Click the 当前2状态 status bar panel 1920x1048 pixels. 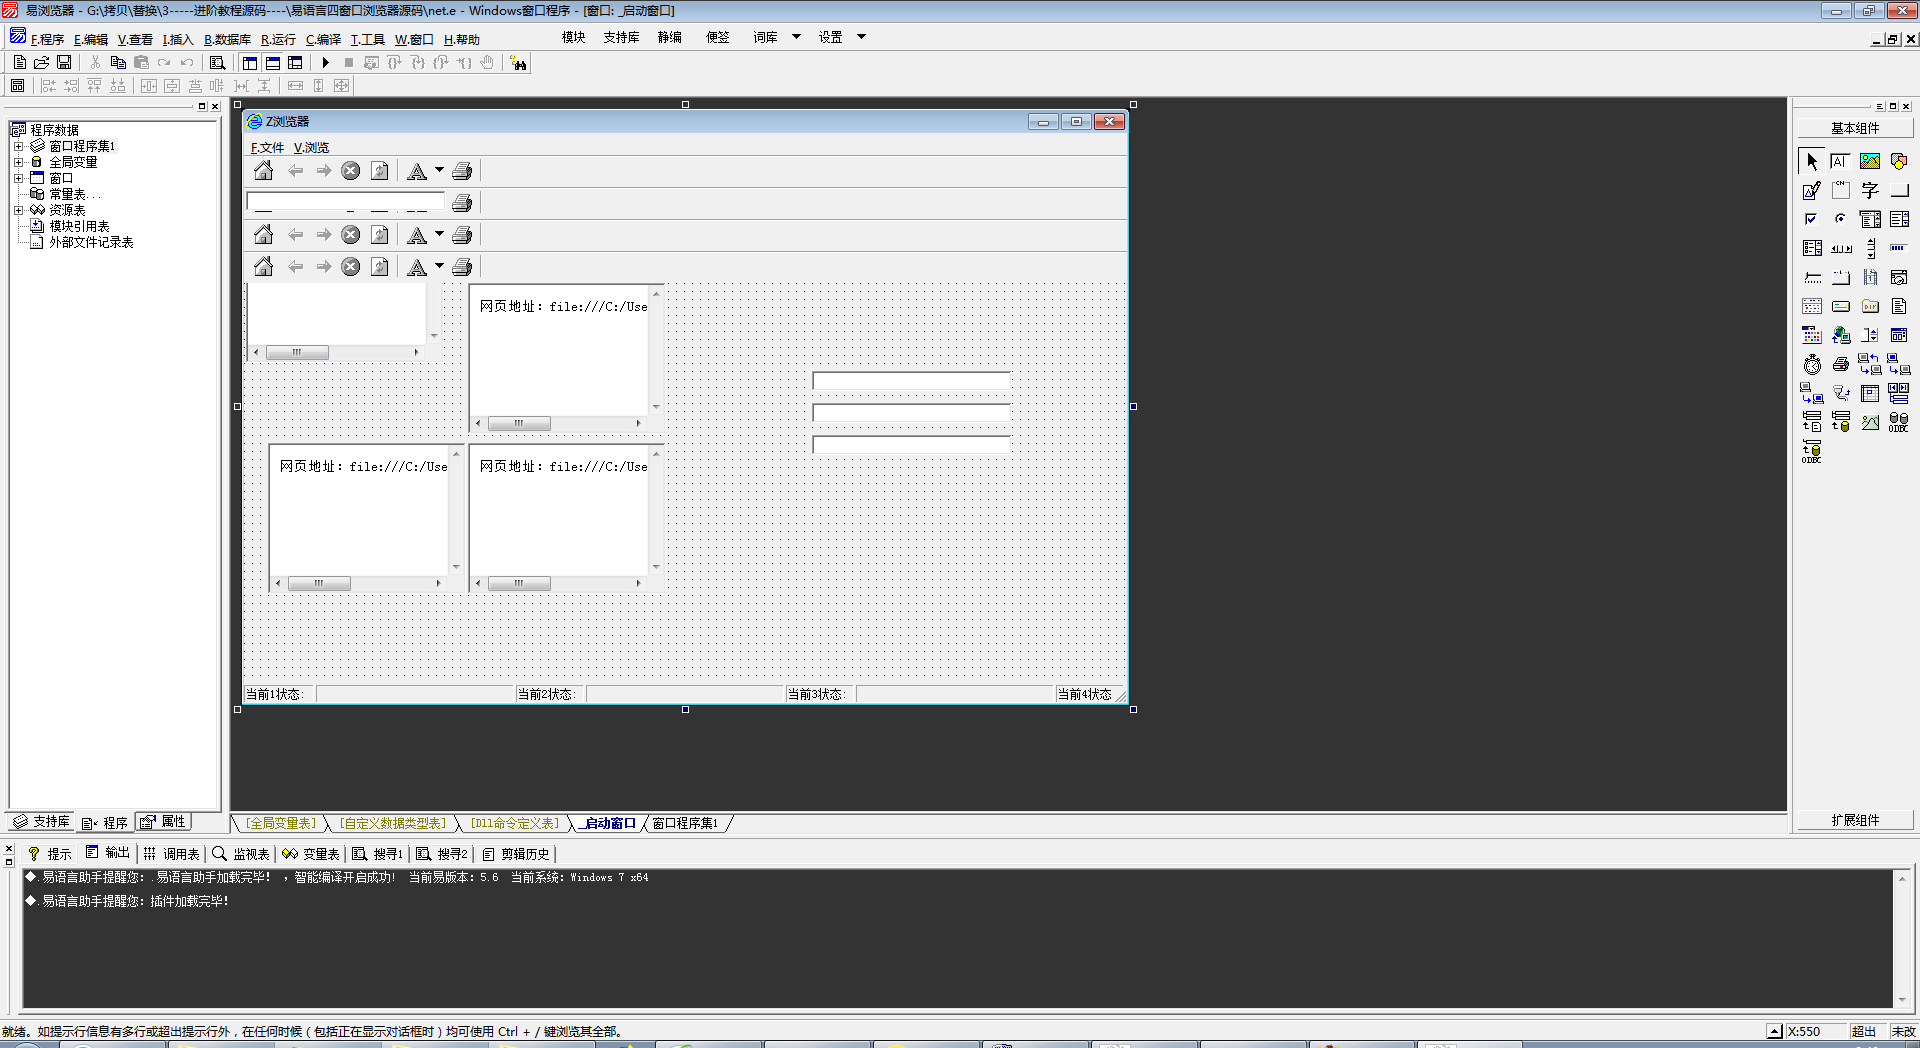pyautogui.click(x=549, y=694)
